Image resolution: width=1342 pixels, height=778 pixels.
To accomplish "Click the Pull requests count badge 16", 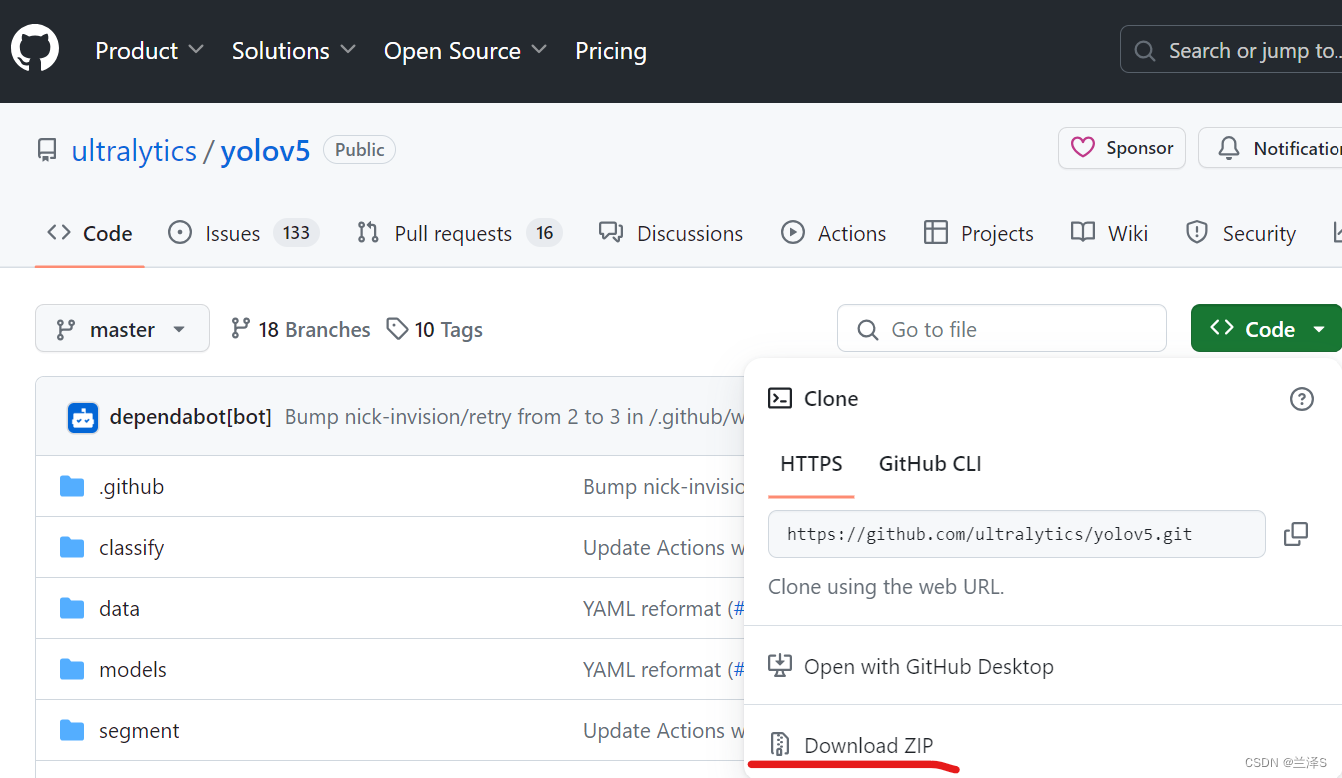I will point(544,233).
